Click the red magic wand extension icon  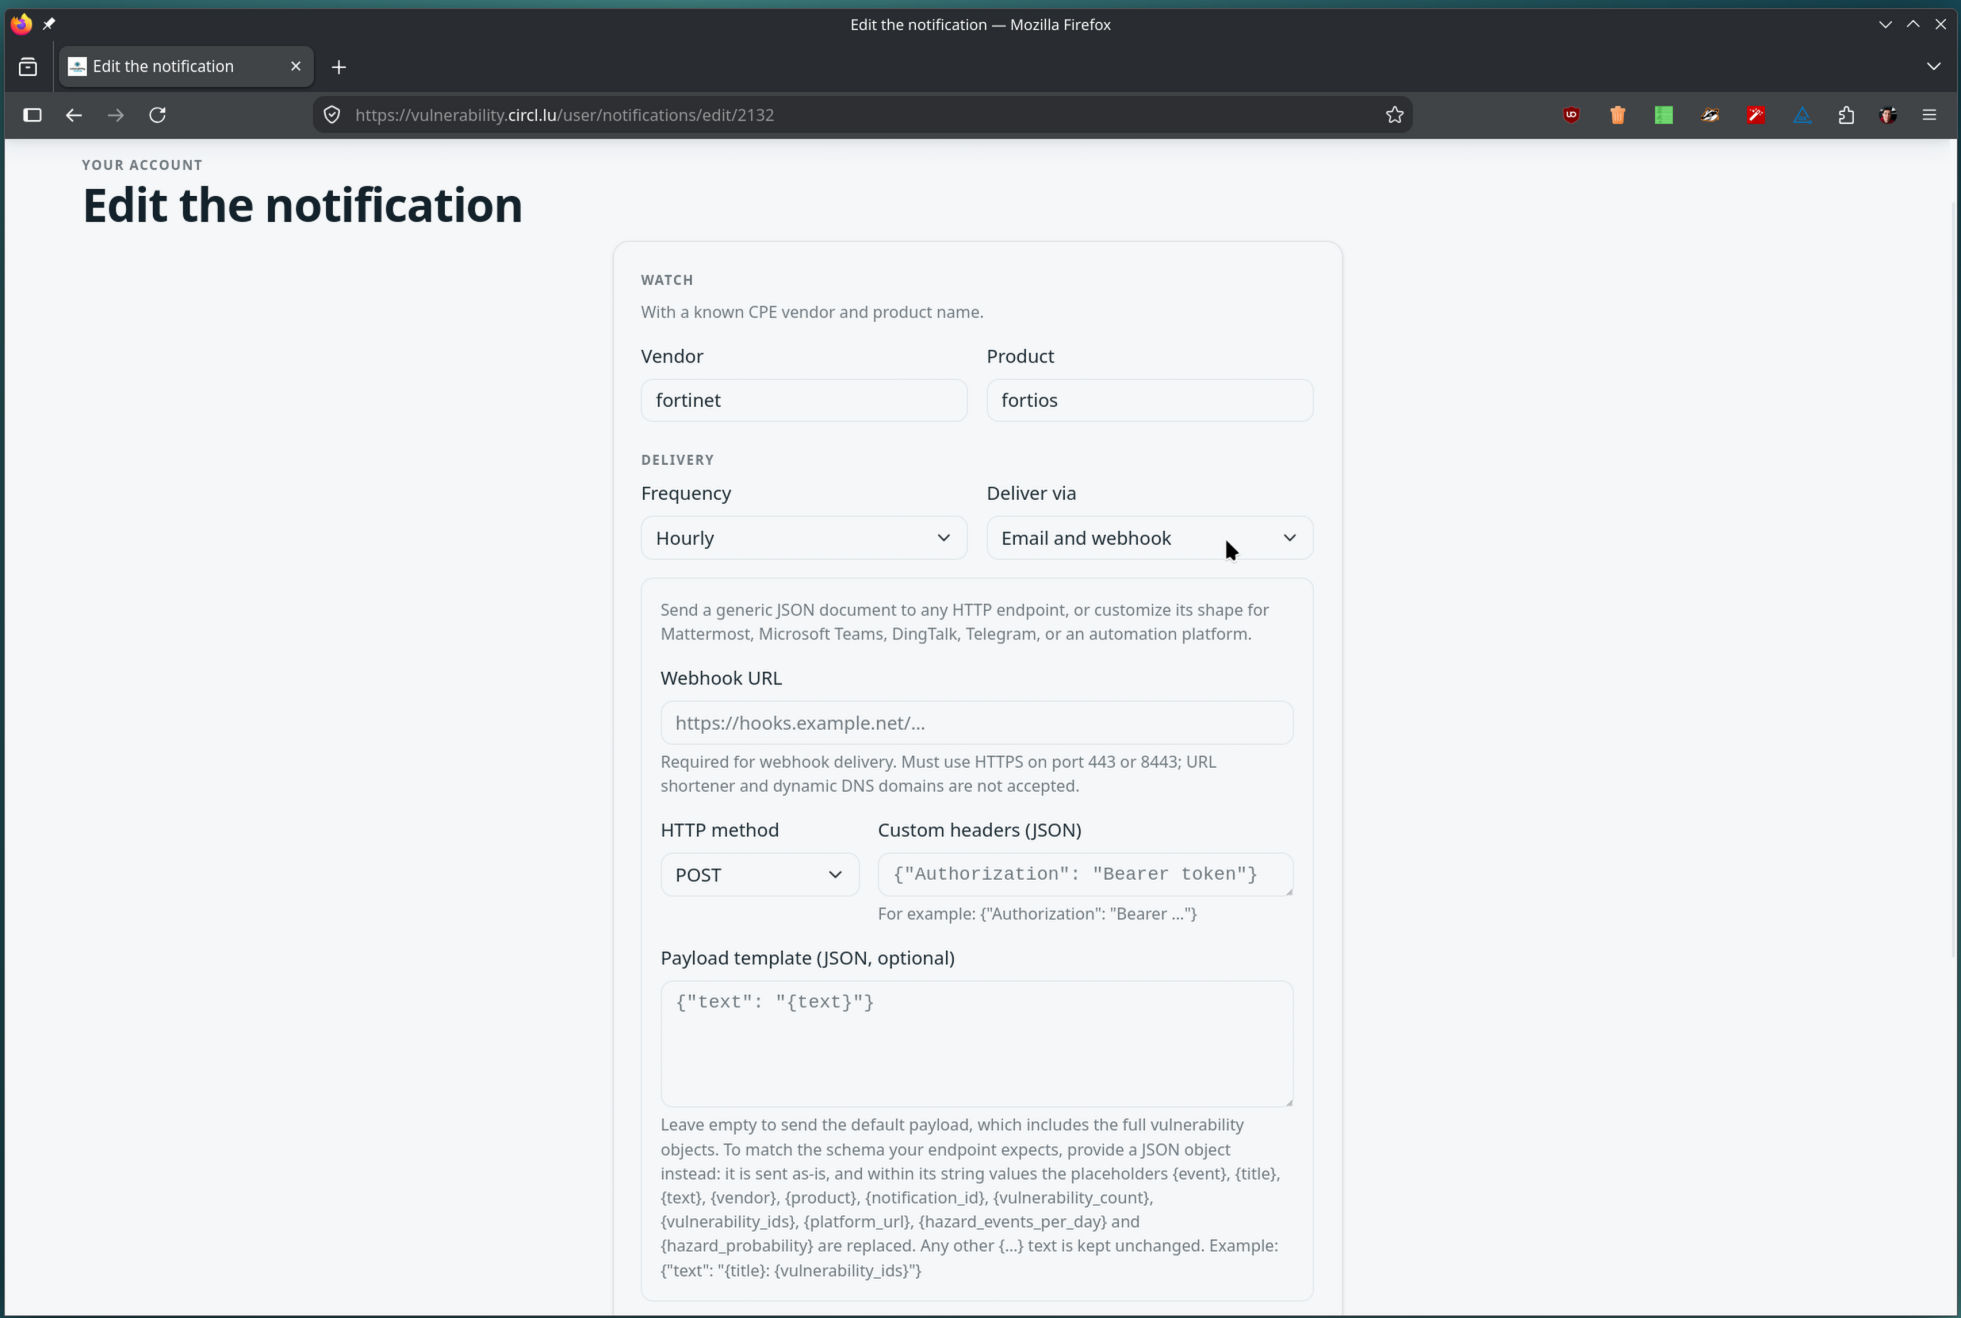click(1756, 115)
